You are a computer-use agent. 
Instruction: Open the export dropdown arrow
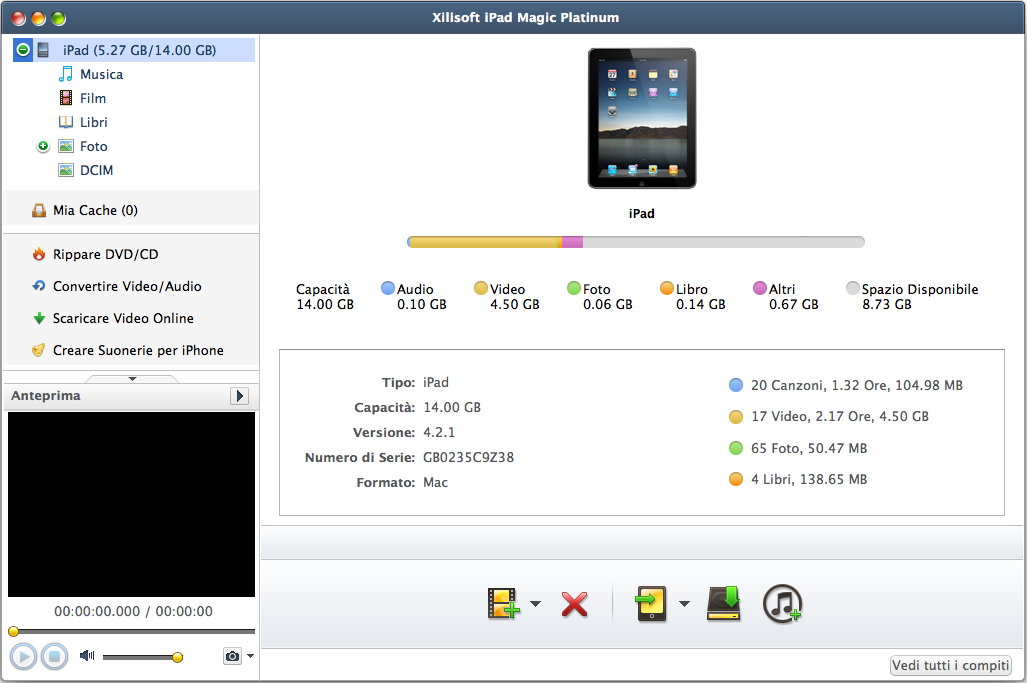[x=684, y=604]
